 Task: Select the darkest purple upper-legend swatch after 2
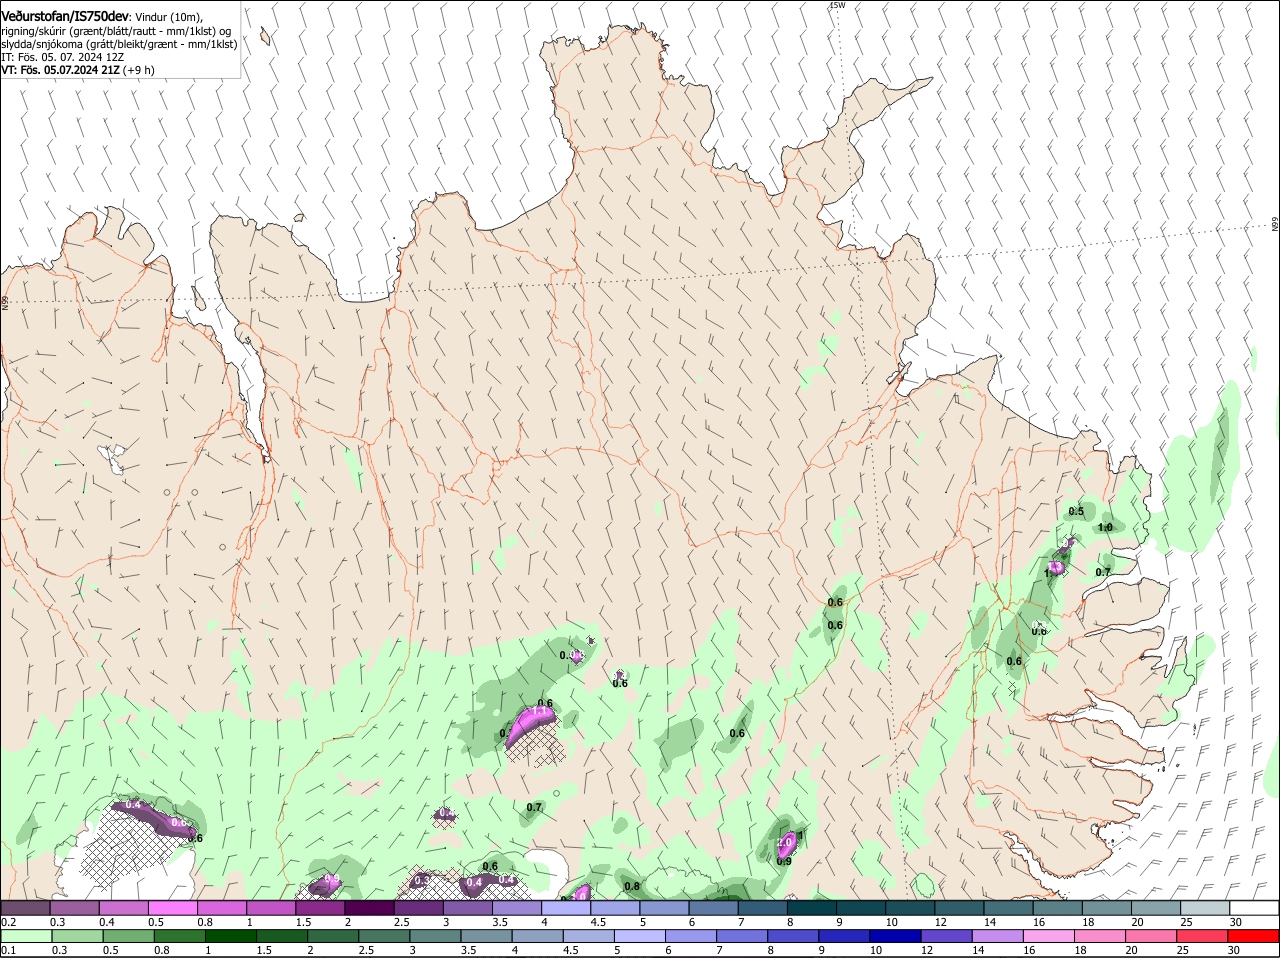click(369, 907)
